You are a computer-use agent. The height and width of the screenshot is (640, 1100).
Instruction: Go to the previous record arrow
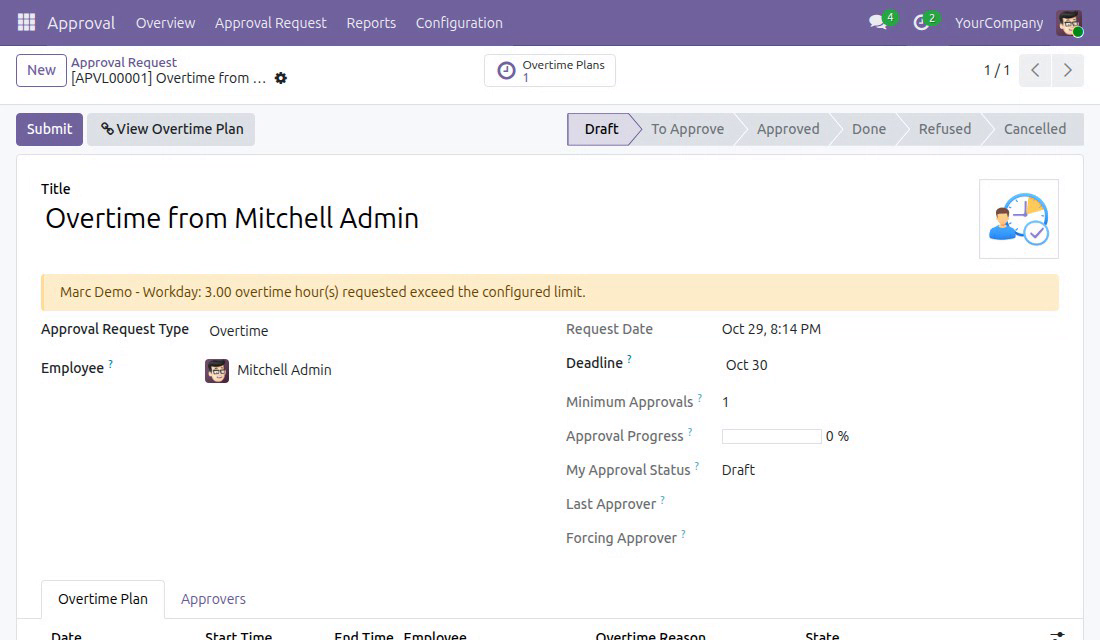tap(1035, 70)
